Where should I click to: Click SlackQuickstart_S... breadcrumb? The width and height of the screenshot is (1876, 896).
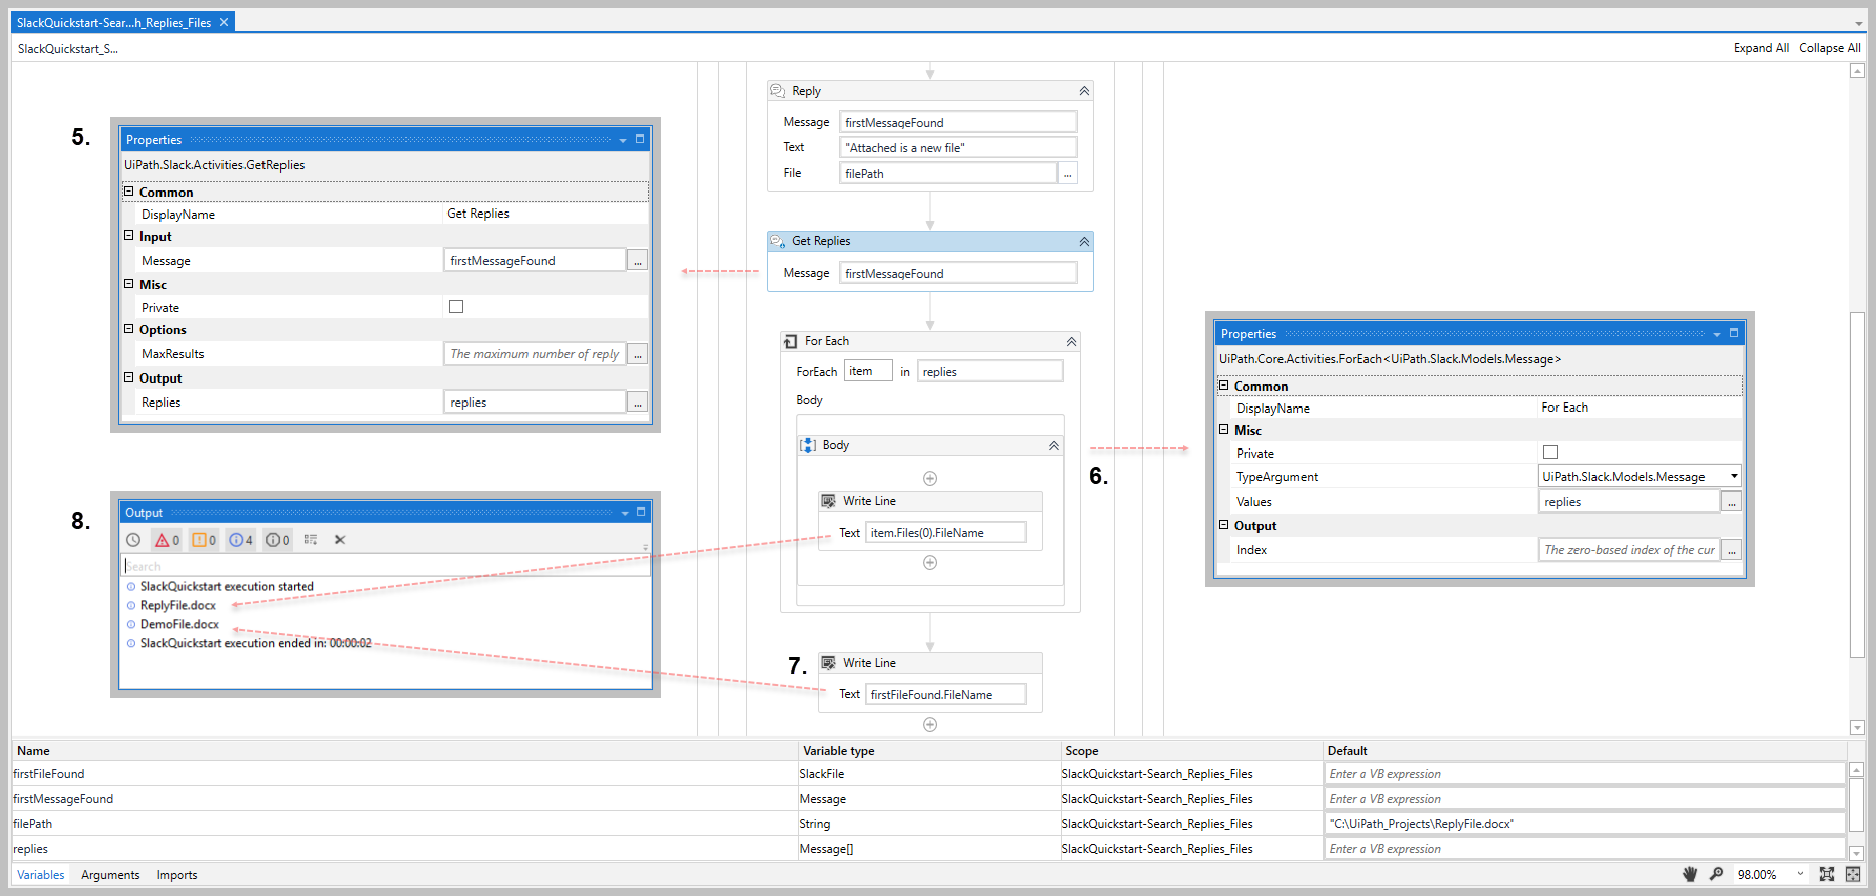pyautogui.click(x=67, y=48)
